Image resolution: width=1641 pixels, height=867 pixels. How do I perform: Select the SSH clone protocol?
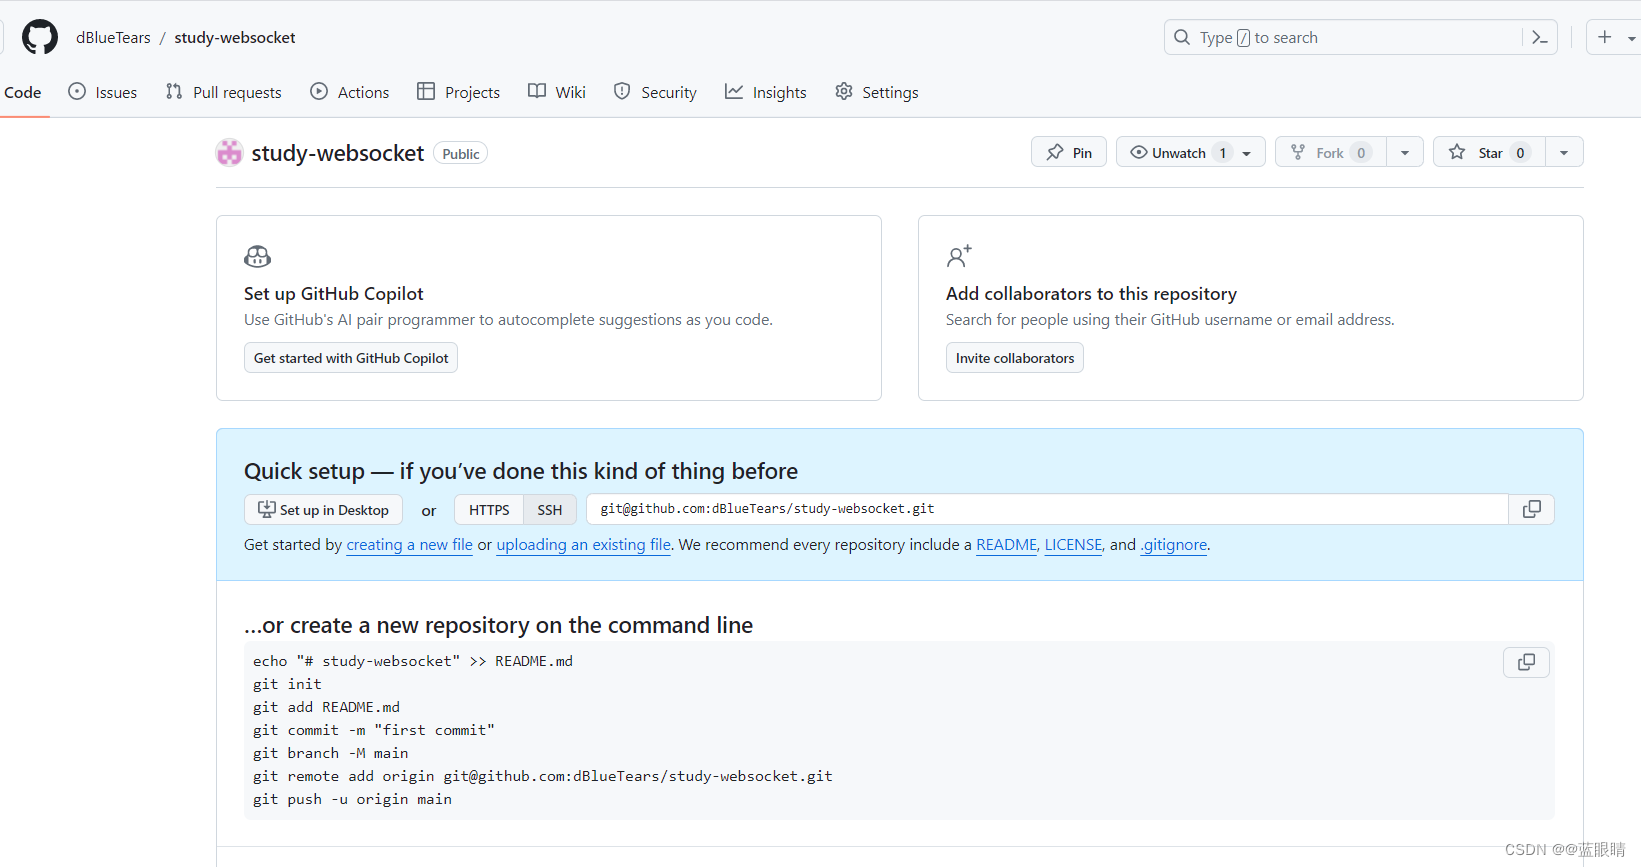550,510
